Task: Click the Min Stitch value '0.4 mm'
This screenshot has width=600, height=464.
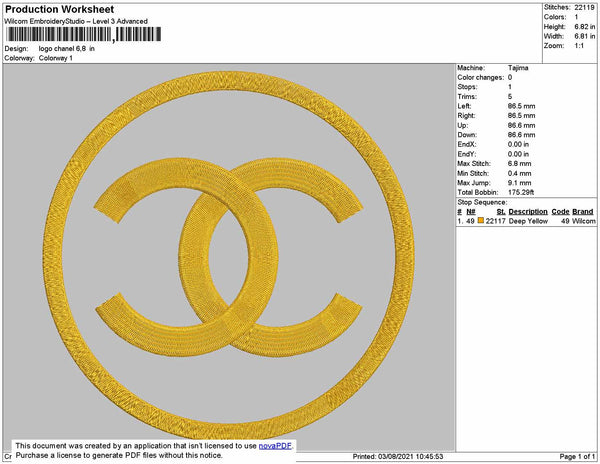Action: [x=520, y=173]
